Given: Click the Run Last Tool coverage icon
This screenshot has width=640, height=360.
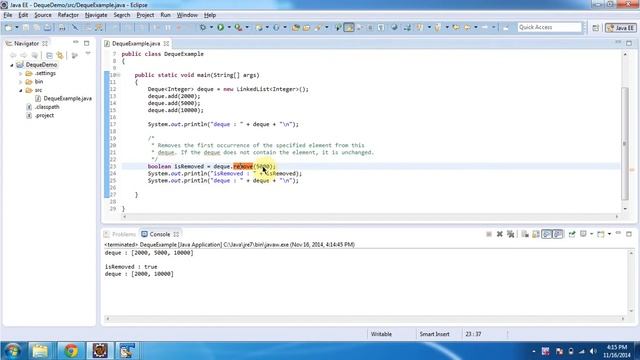Looking at the screenshot, I should click(x=238, y=27).
